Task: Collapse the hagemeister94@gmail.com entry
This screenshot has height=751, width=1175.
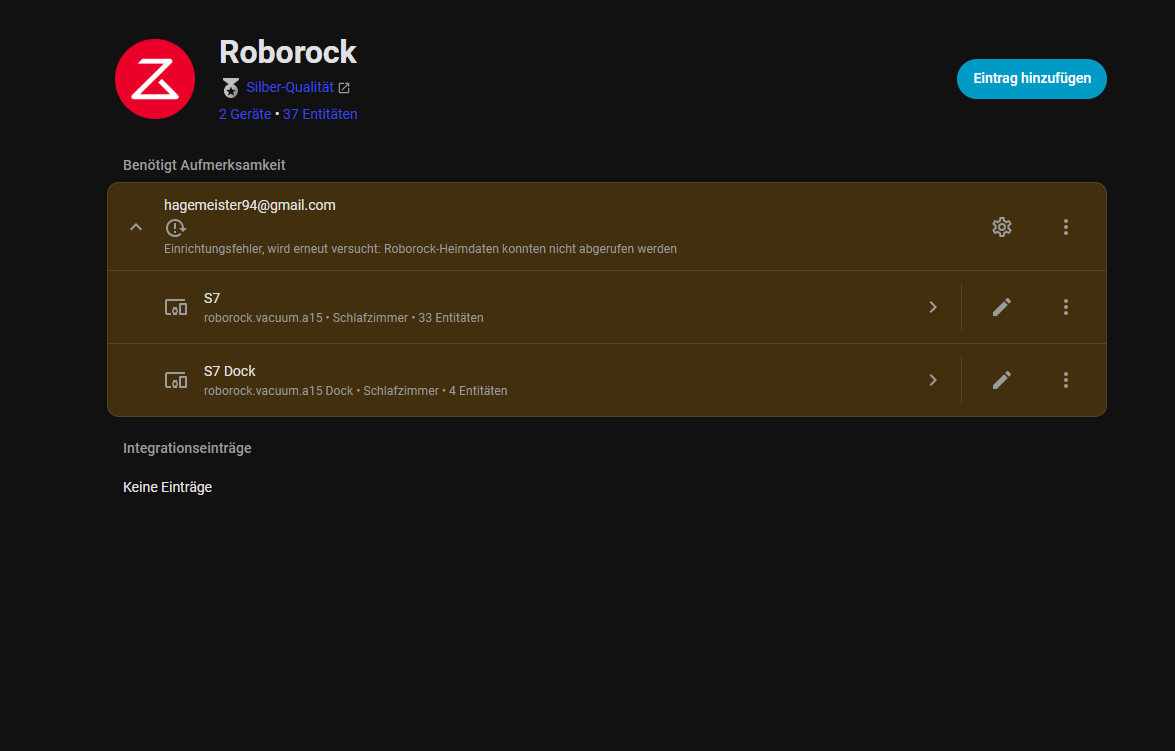Action: point(136,227)
